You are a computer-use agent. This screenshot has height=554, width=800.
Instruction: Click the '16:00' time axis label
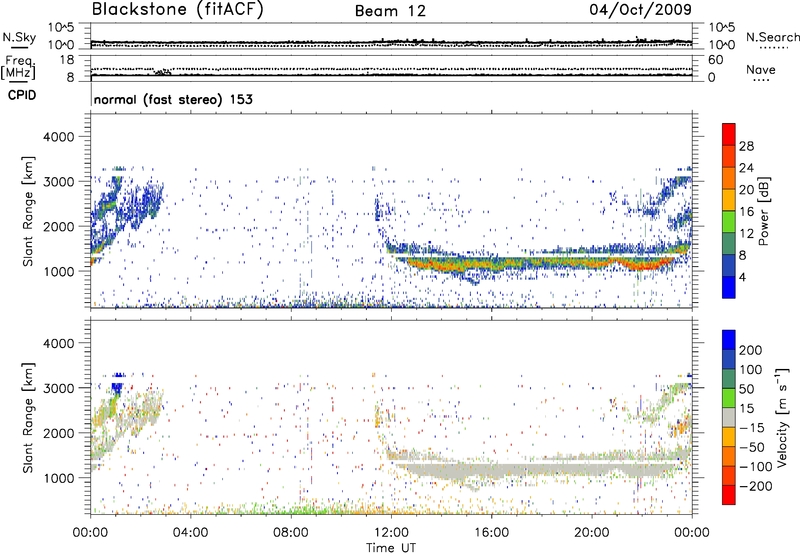tap(491, 533)
